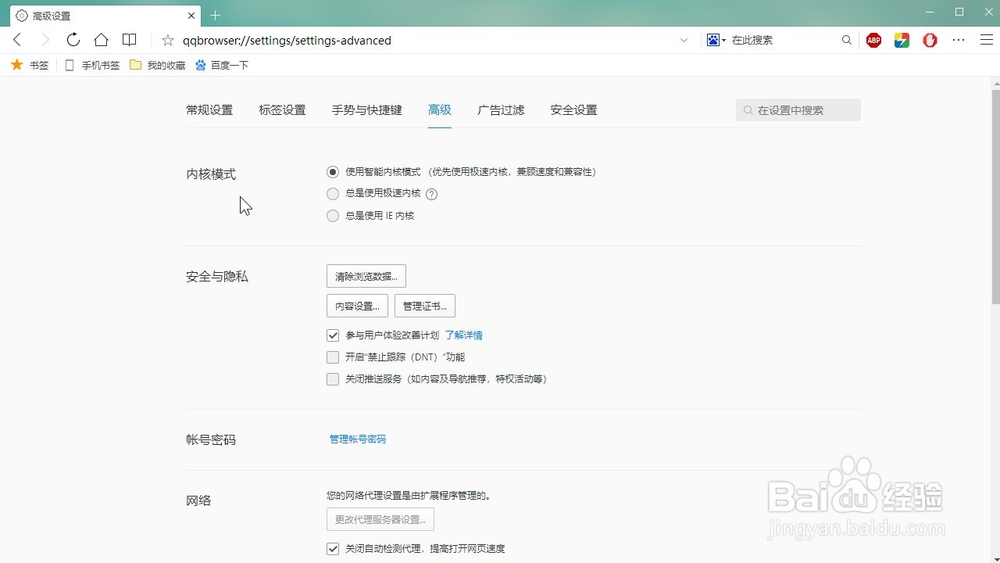Open the colorful square extension icon
Viewport: 1000px width, 563px height.
coord(902,40)
